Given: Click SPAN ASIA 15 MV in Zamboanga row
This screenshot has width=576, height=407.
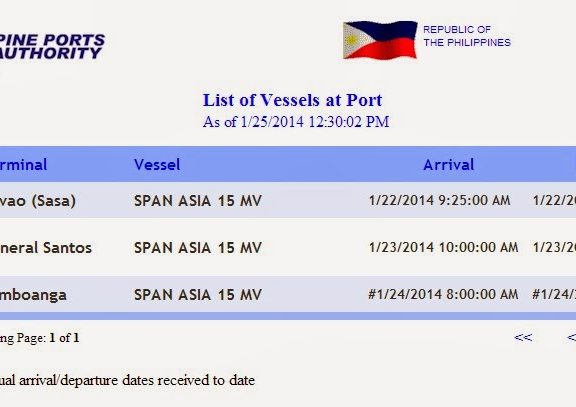Looking at the screenshot, I should pyautogui.click(x=198, y=295).
